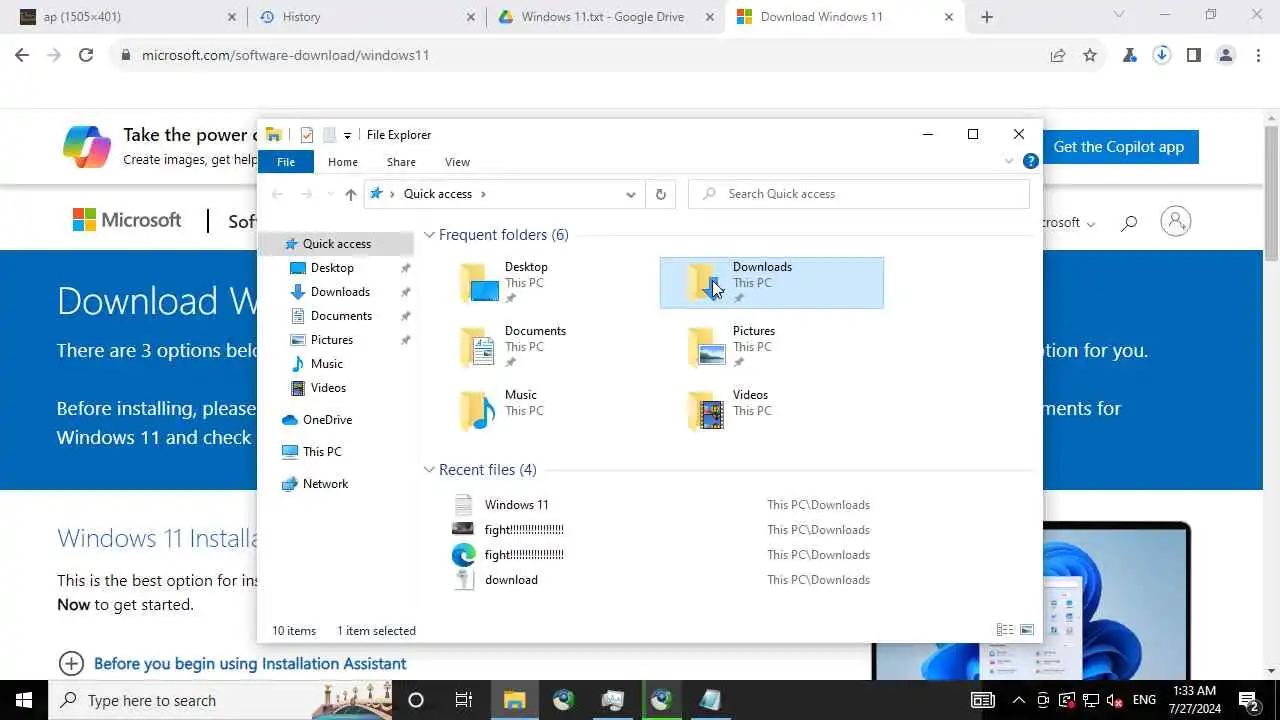Go back in the browser
The image size is (1280, 720).
click(x=22, y=55)
